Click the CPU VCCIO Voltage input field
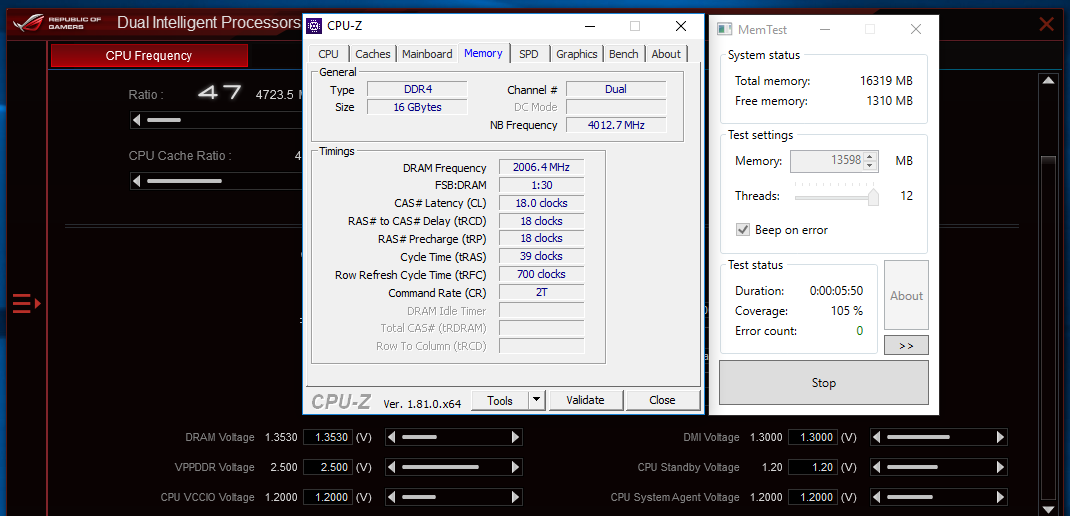 pos(329,497)
